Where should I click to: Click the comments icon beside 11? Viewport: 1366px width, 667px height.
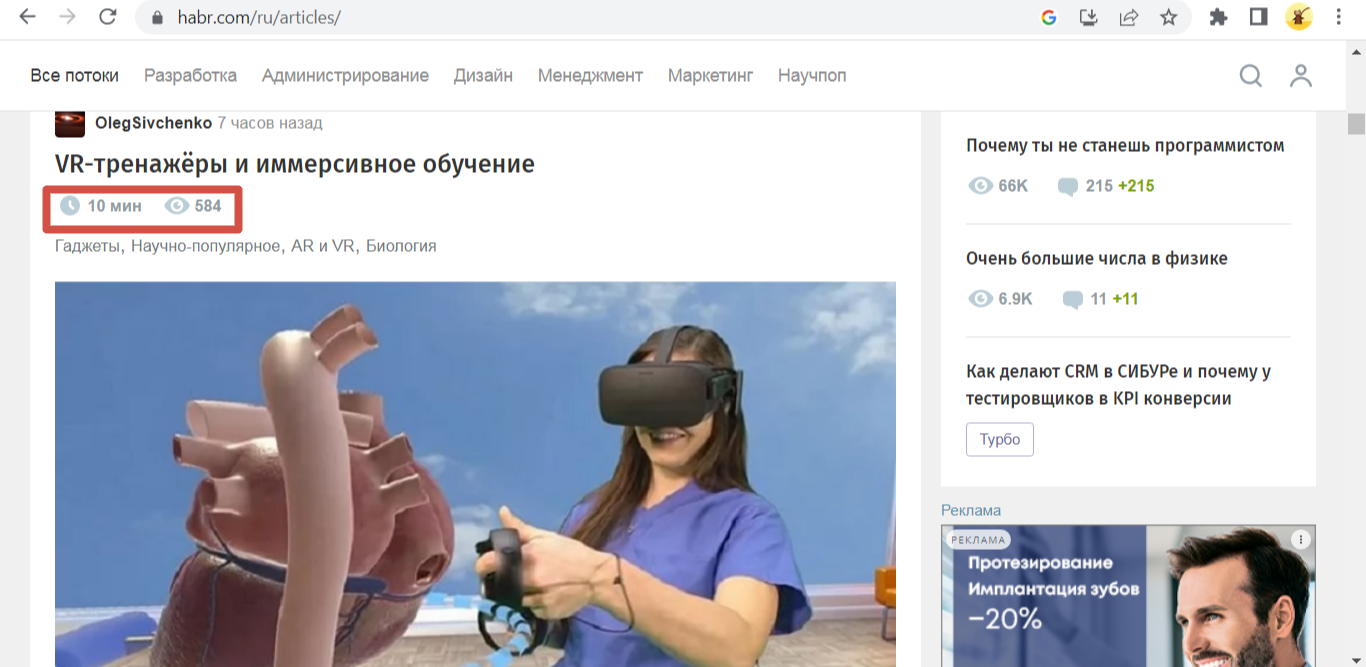[1073, 299]
